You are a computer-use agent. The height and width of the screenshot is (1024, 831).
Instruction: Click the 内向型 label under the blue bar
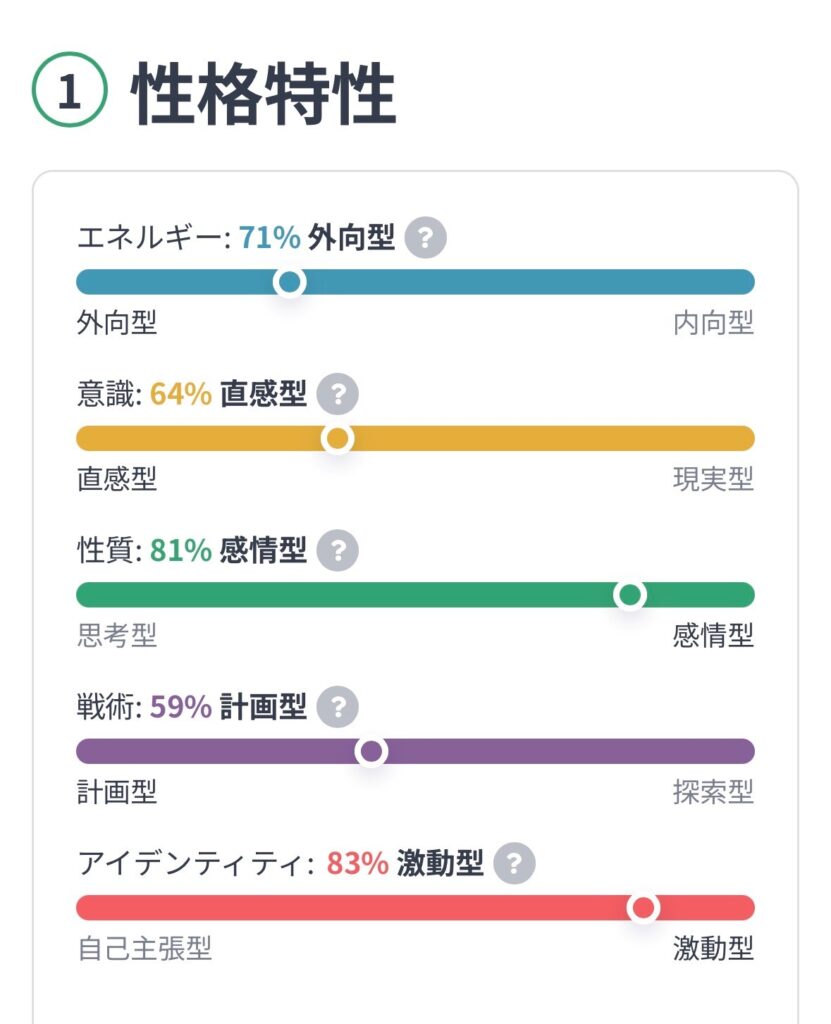[713, 323]
